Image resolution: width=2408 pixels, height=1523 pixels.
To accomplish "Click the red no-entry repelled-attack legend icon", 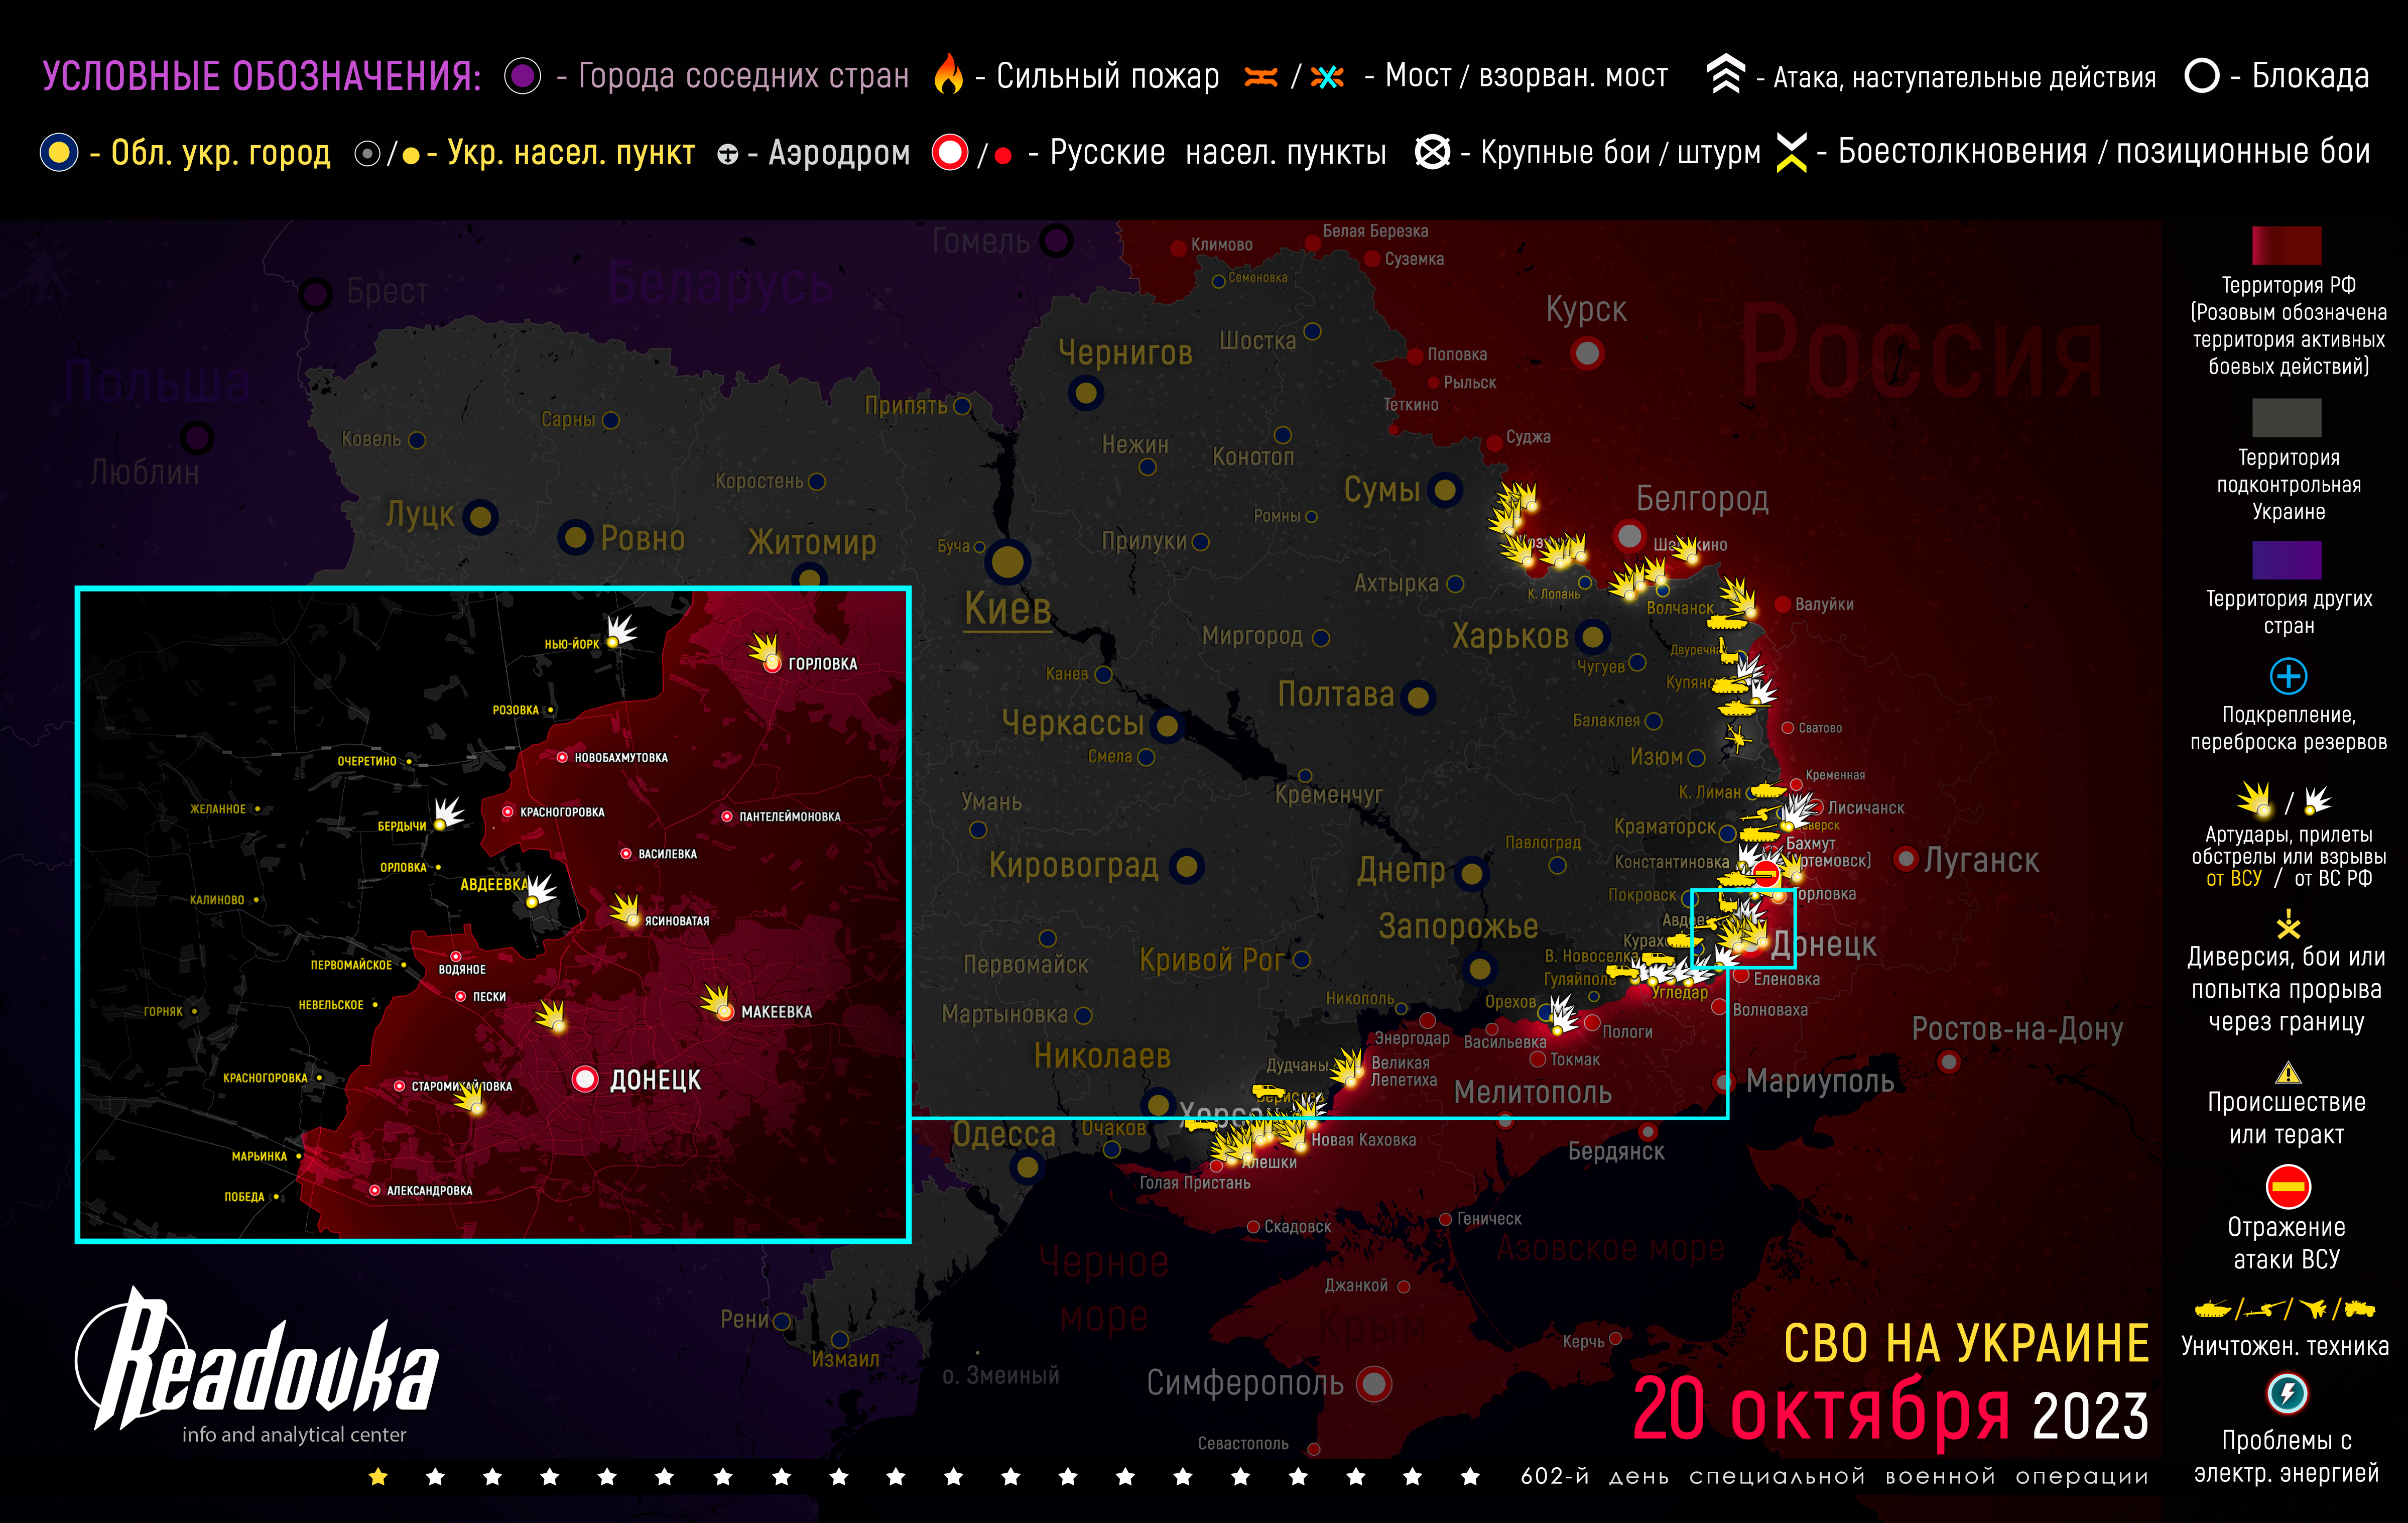I will point(2288,1187).
